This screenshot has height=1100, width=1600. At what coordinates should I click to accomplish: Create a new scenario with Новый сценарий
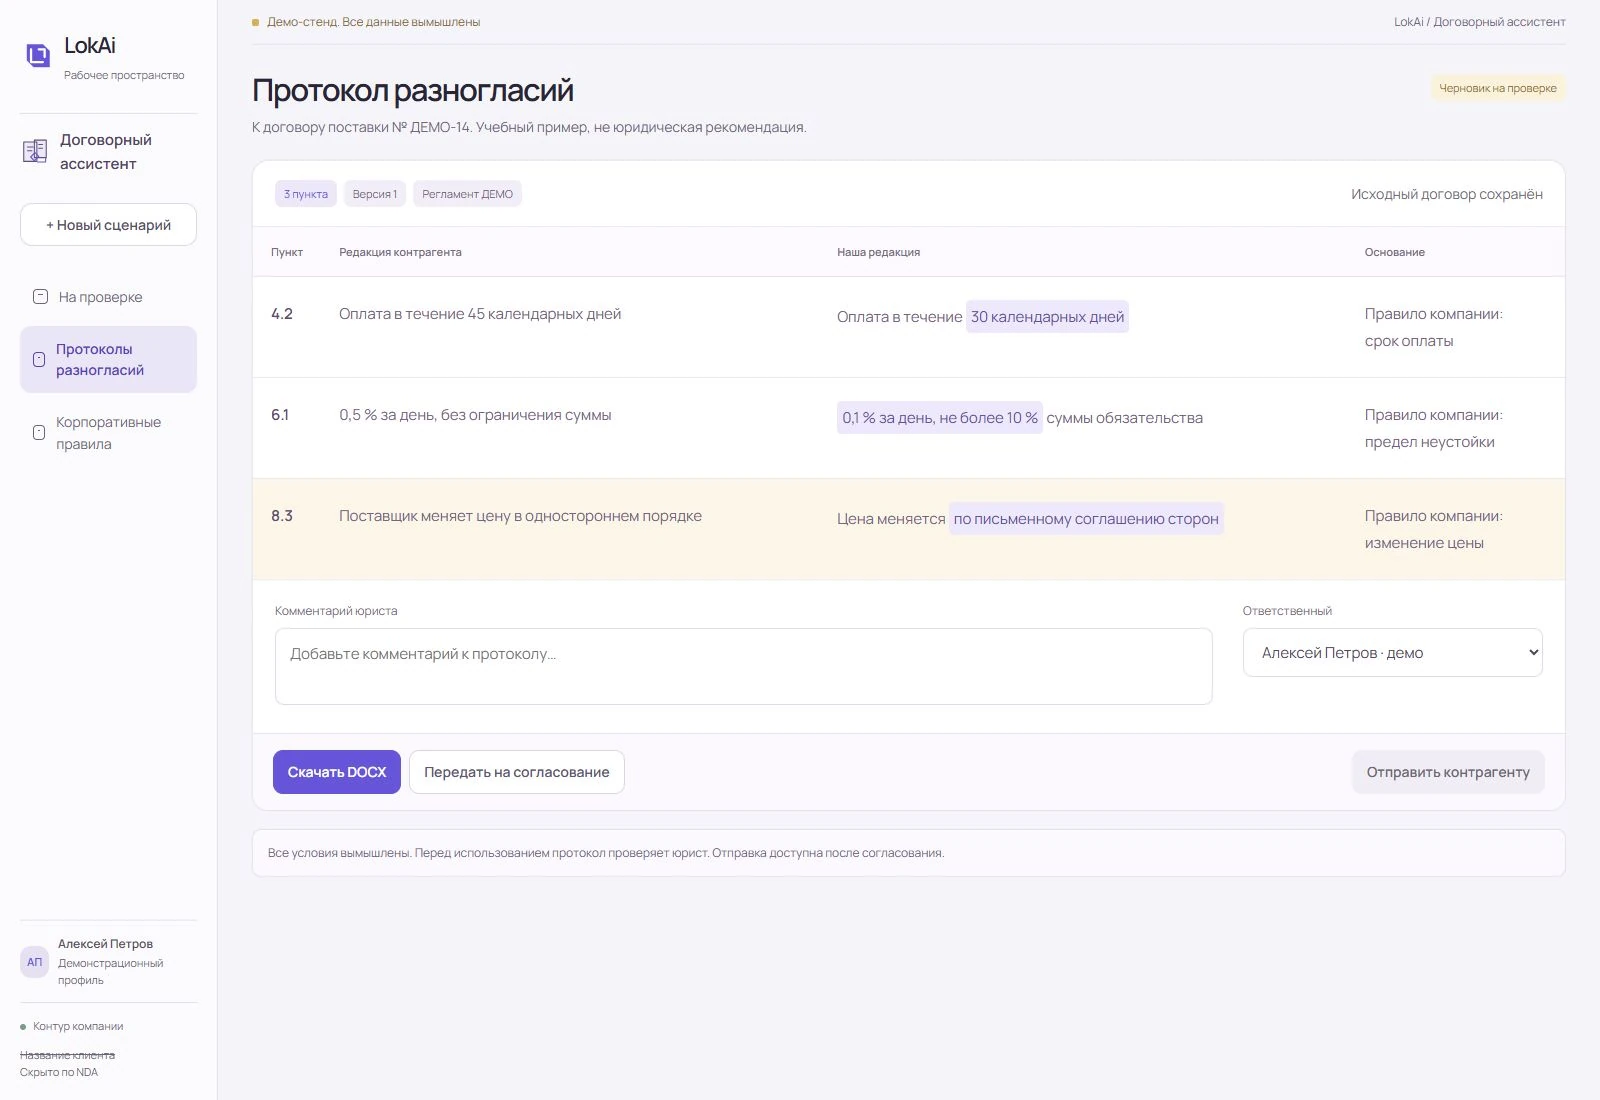click(x=108, y=225)
